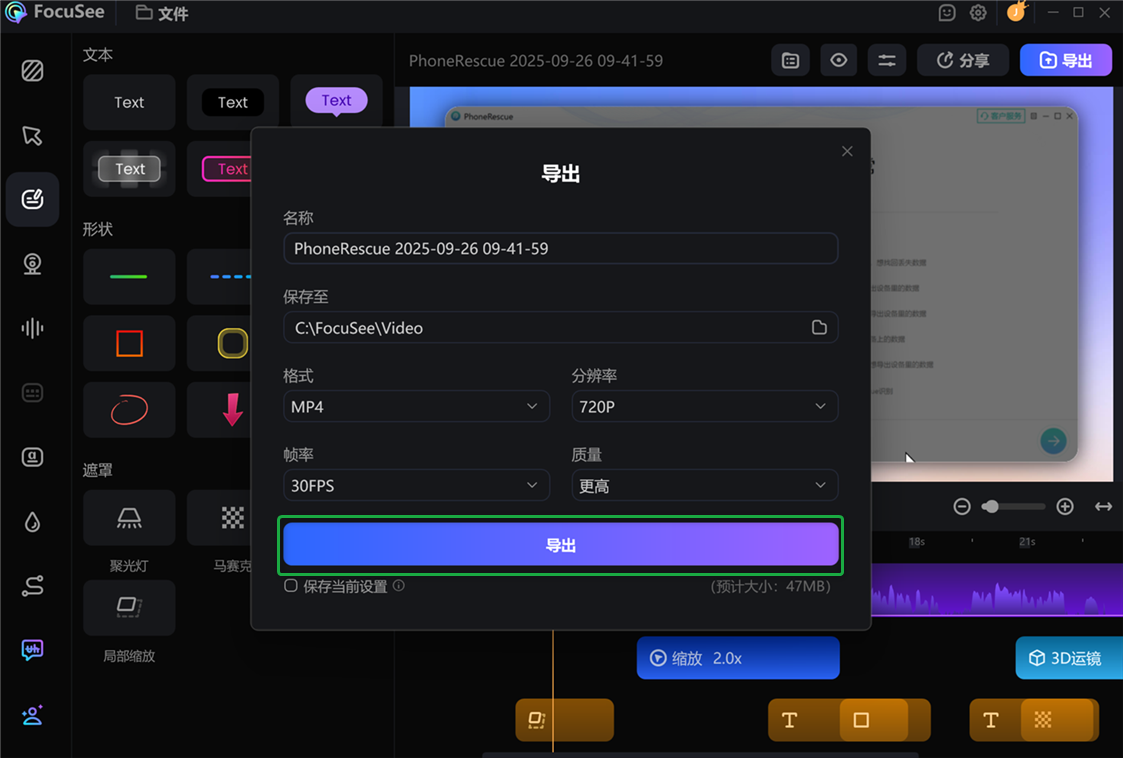Open the avatar sidebar icon at bottom
The width and height of the screenshot is (1123, 758).
(x=32, y=715)
